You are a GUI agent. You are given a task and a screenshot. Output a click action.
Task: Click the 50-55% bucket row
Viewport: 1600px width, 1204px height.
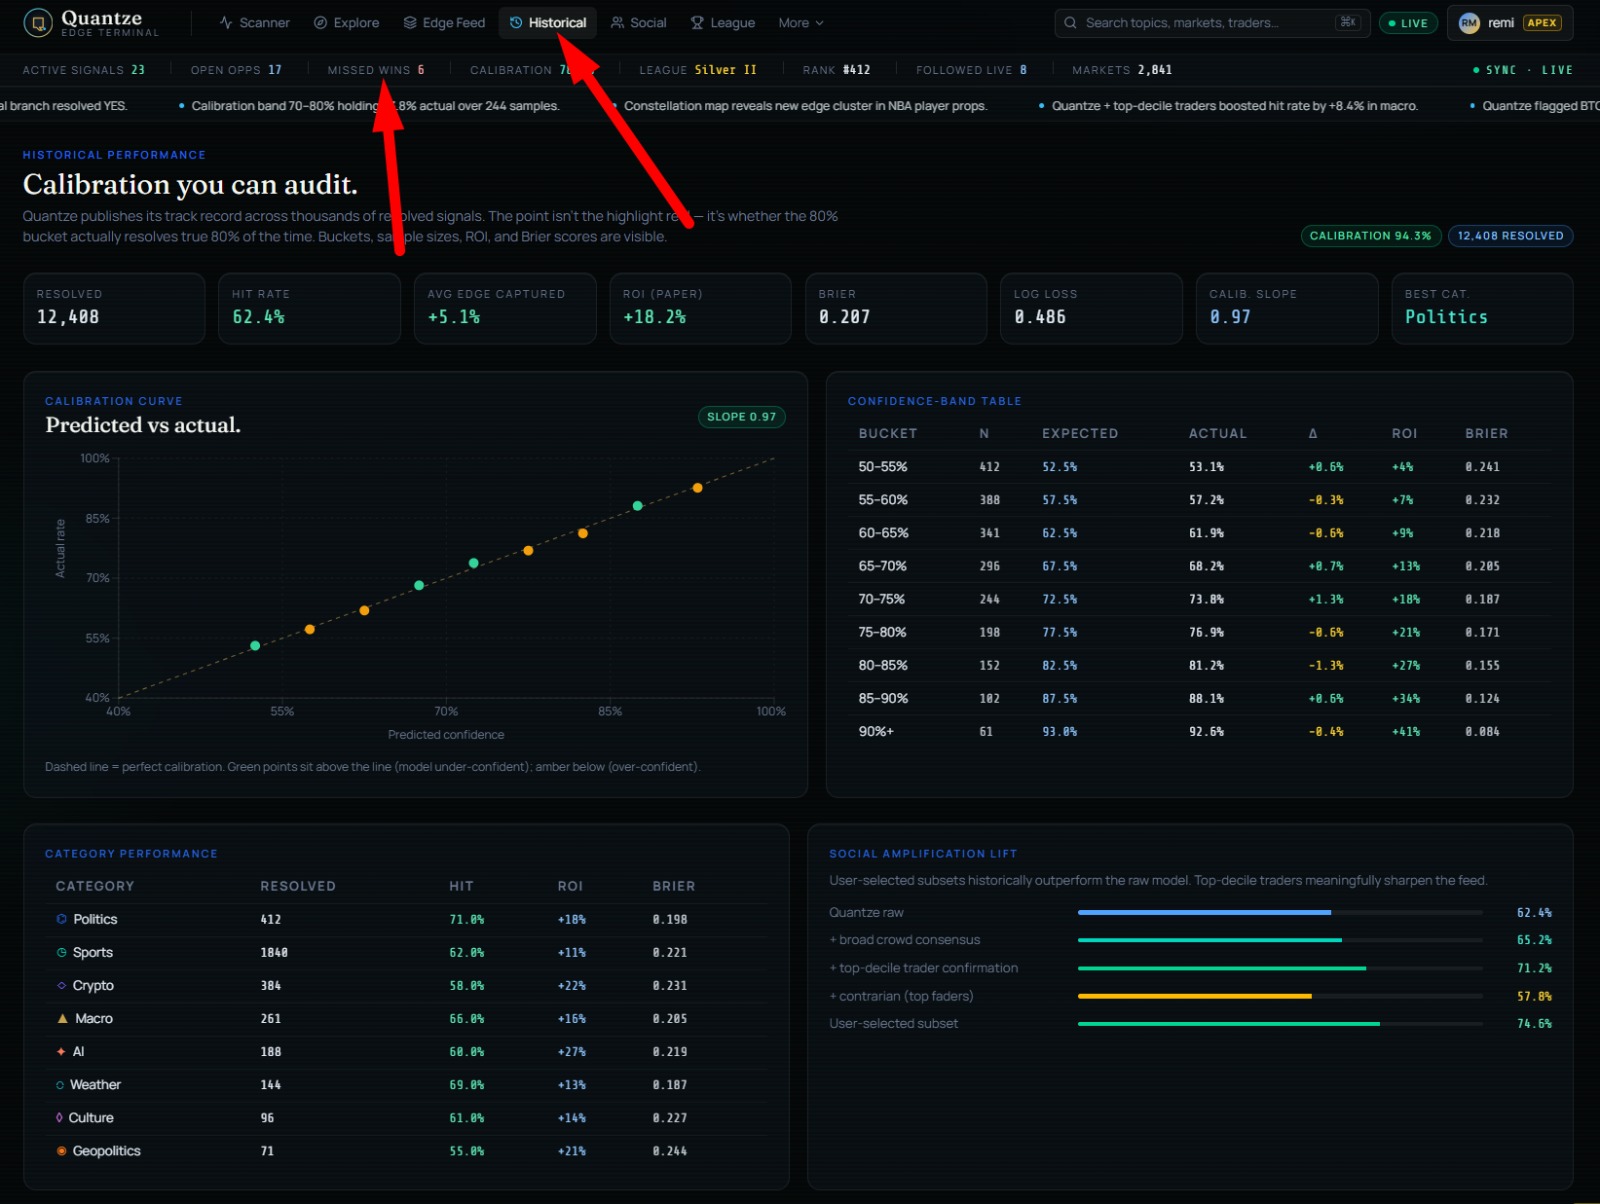[1200, 467]
